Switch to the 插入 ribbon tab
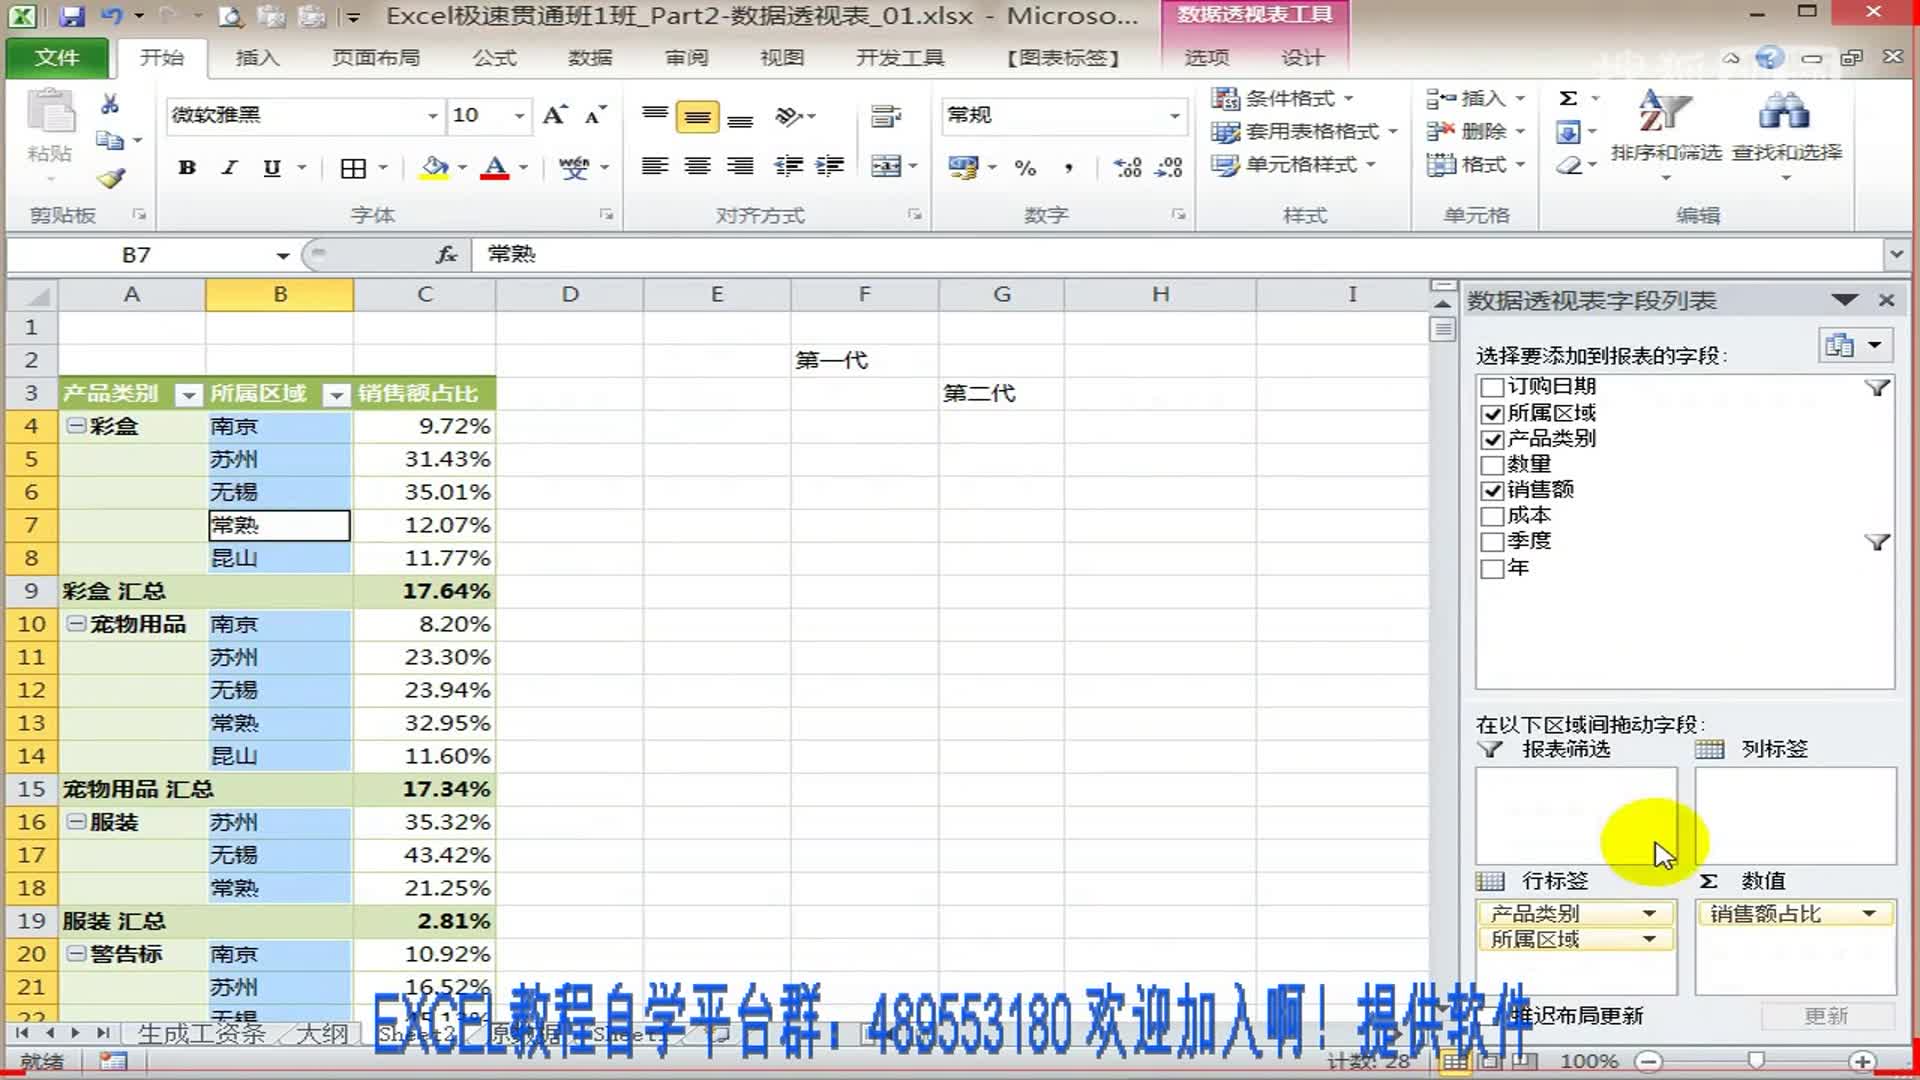The width and height of the screenshot is (1920, 1080). click(257, 58)
